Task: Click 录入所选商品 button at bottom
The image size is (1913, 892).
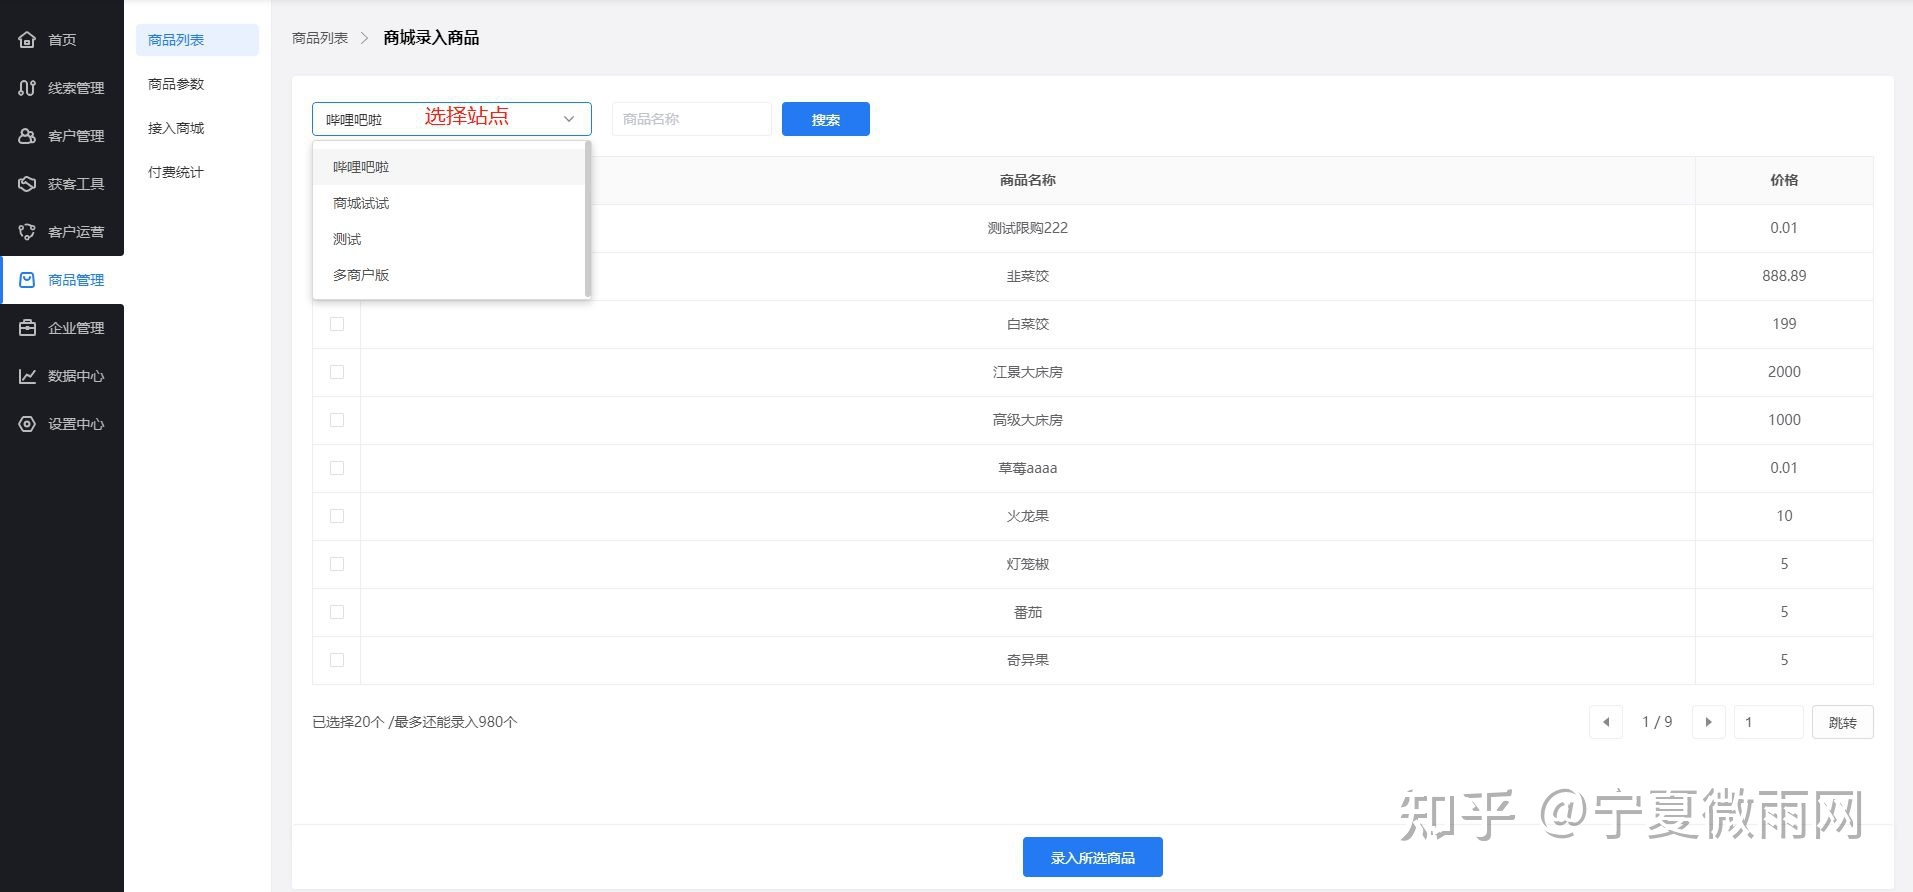Action: pyautogui.click(x=1092, y=857)
